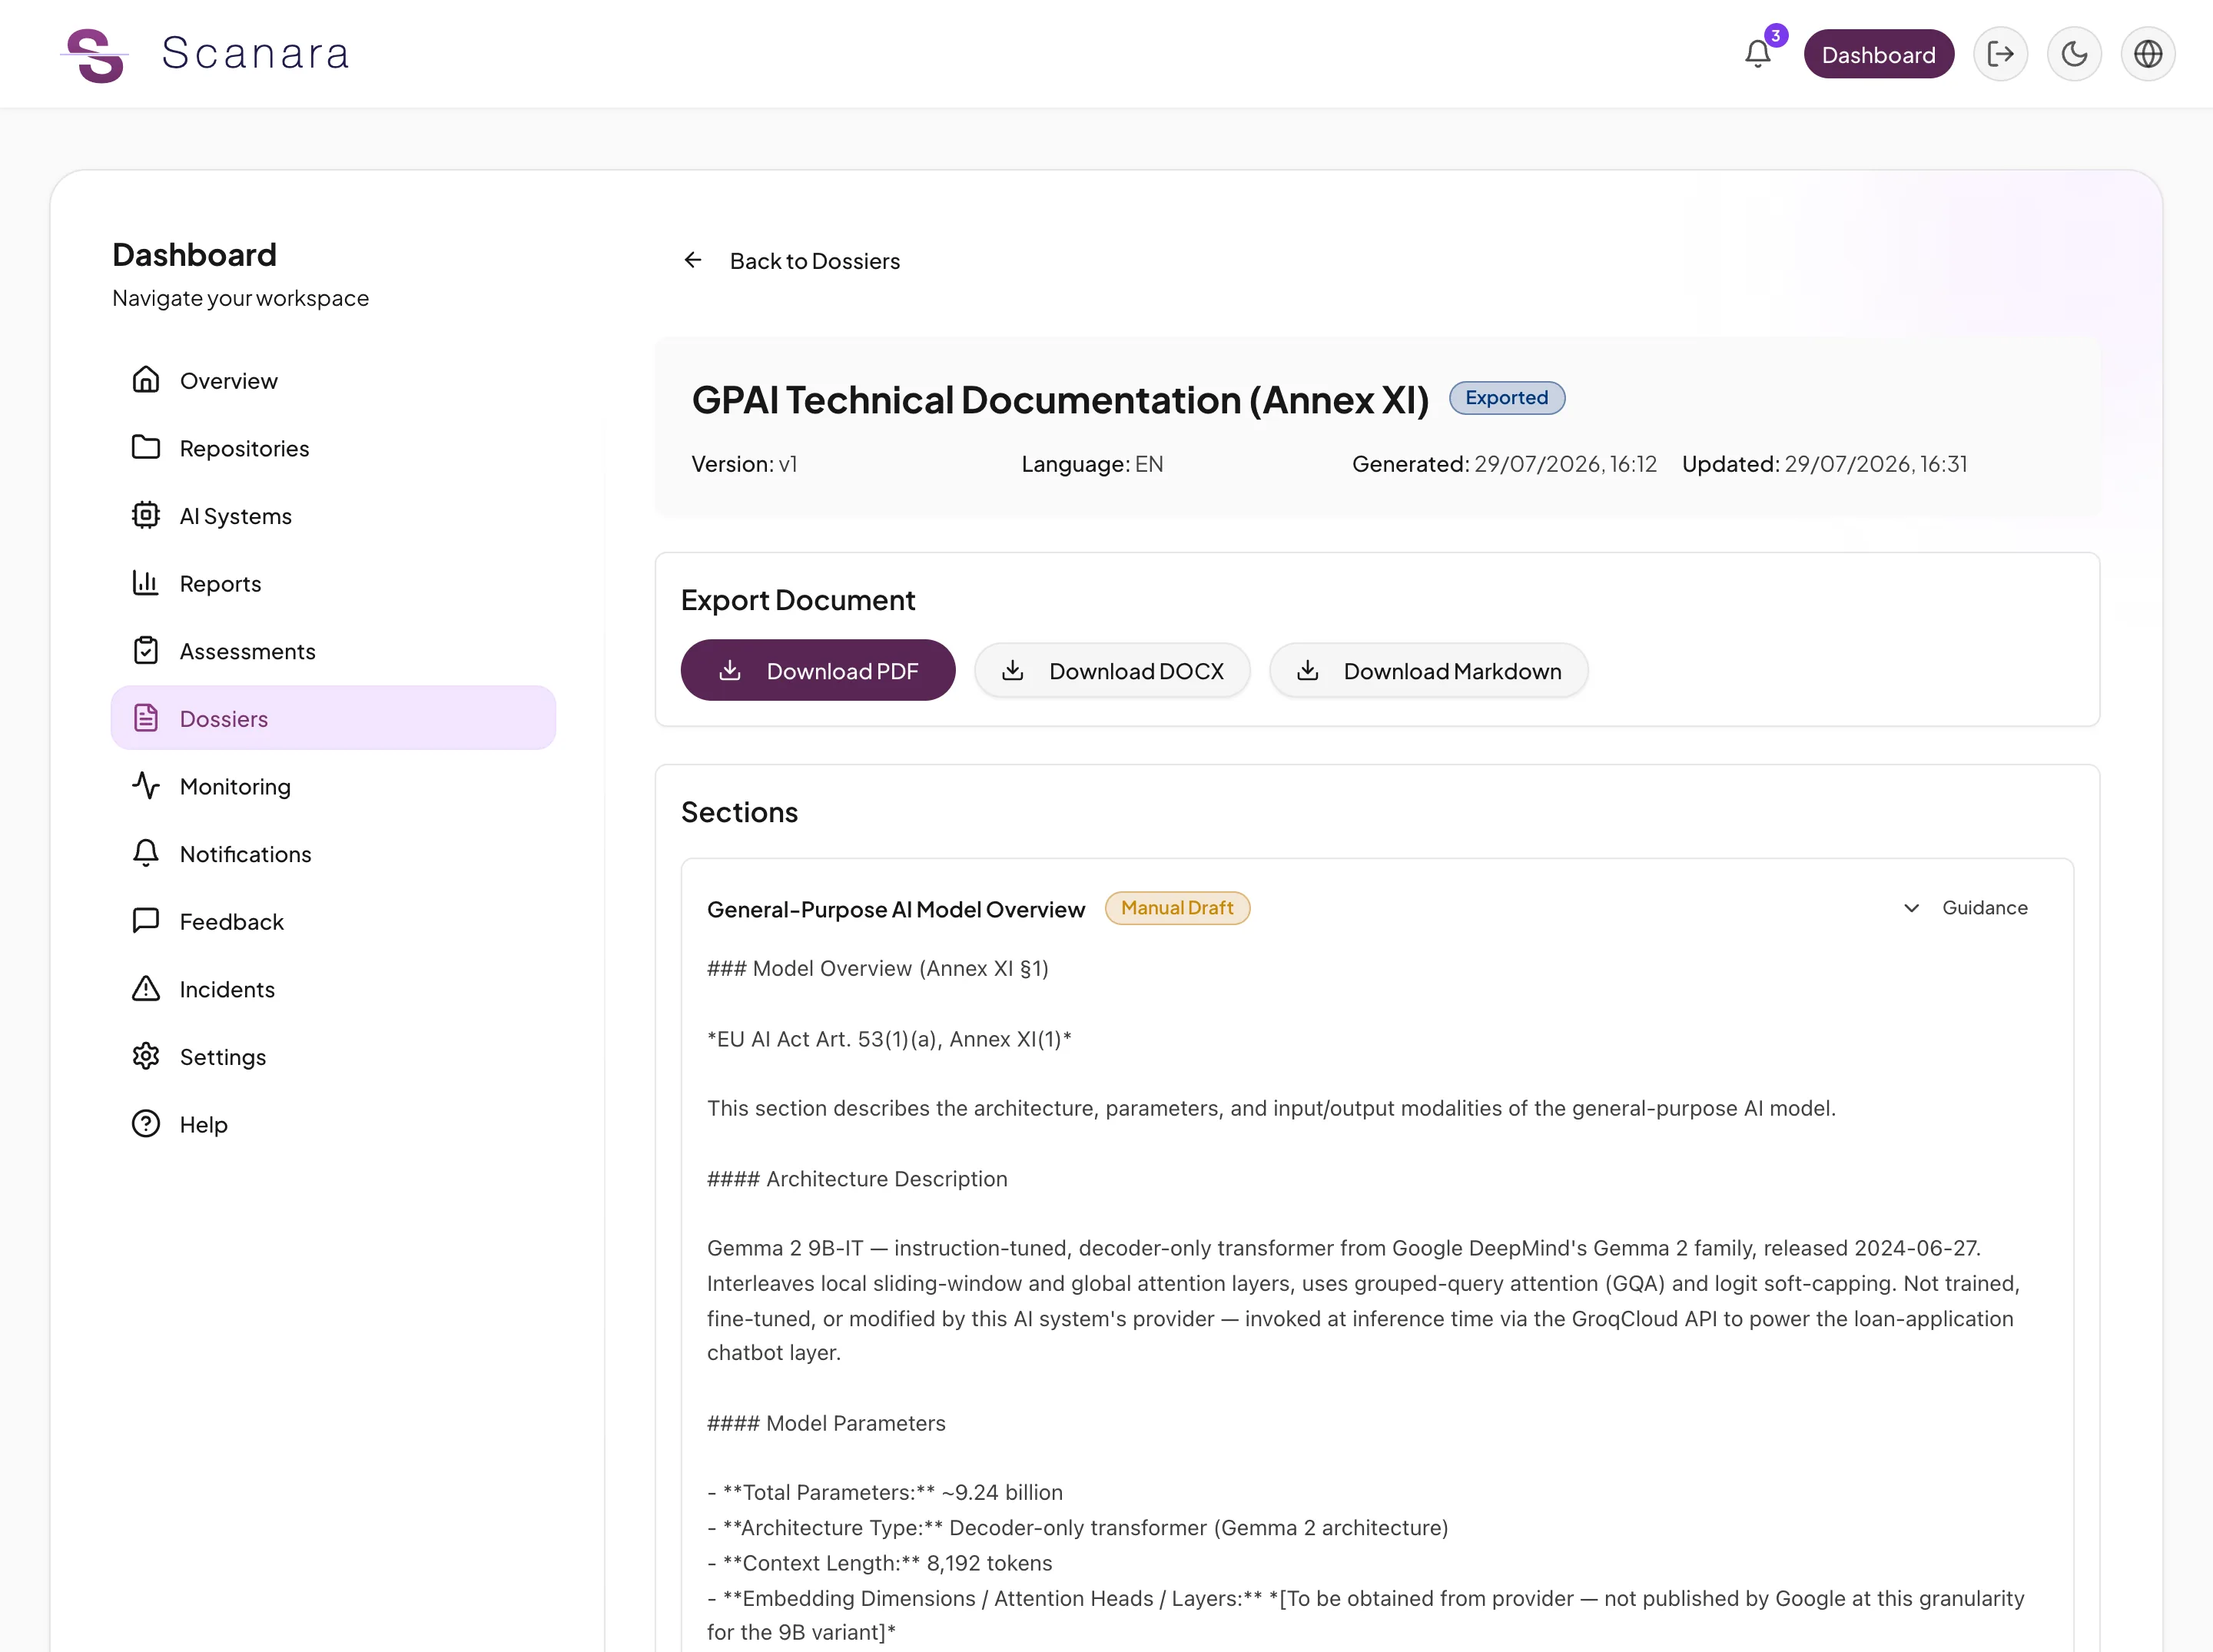Image resolution: width=2213 pixels, height=1652 pixels.
Task: Click General-Purpose AI Model Overview heading
Action: [x=895, y=909]
